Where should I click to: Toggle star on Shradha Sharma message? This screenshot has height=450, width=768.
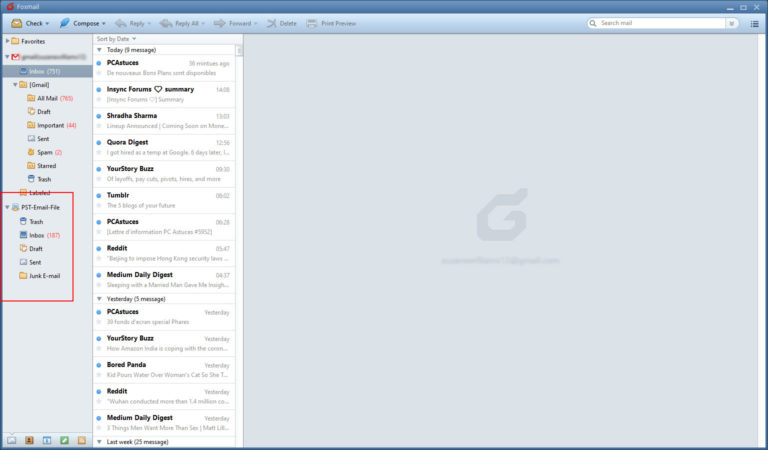99,126
